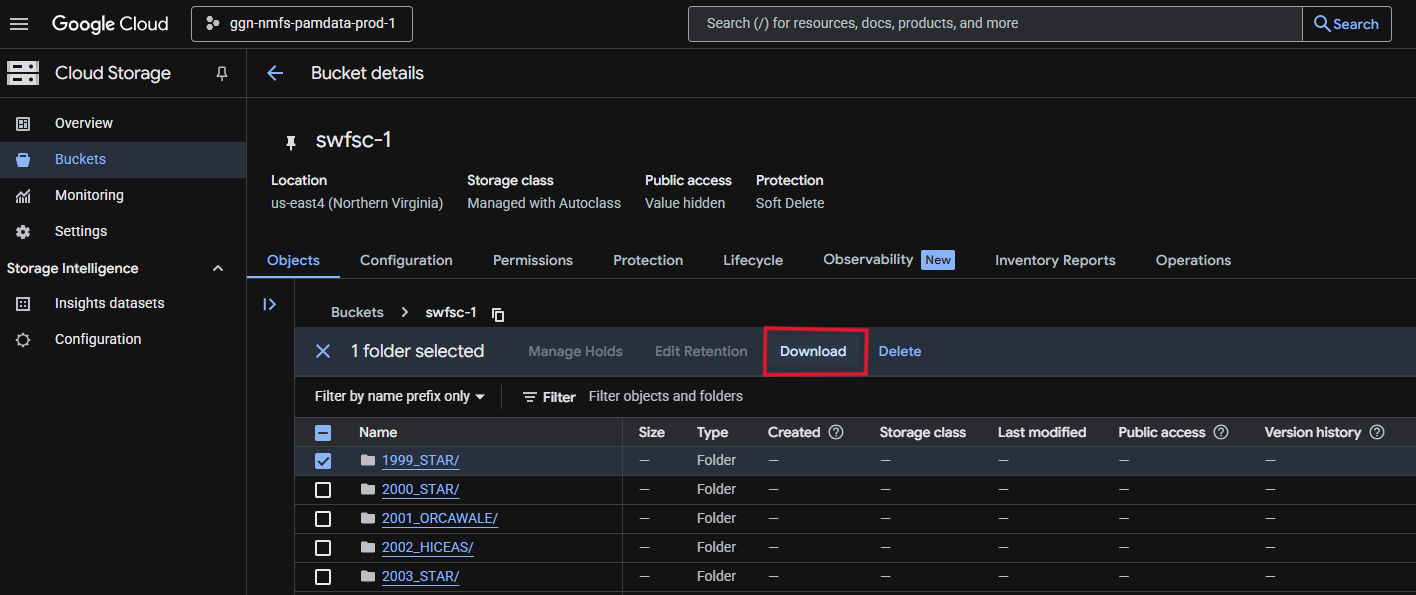Pin the Cloud Storage product
Screen dimensions: 1416x595
pos(222,73)
